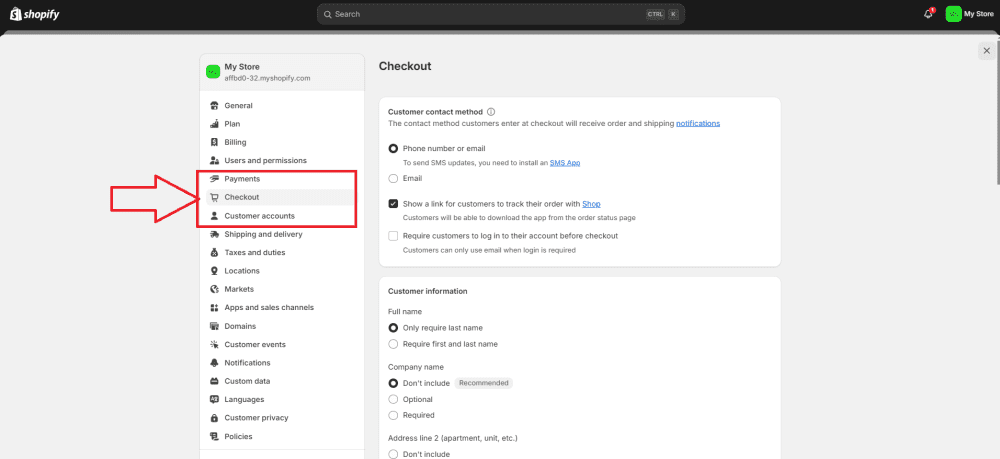Enable Require customers to log in checkbox

tap(393, 236)
